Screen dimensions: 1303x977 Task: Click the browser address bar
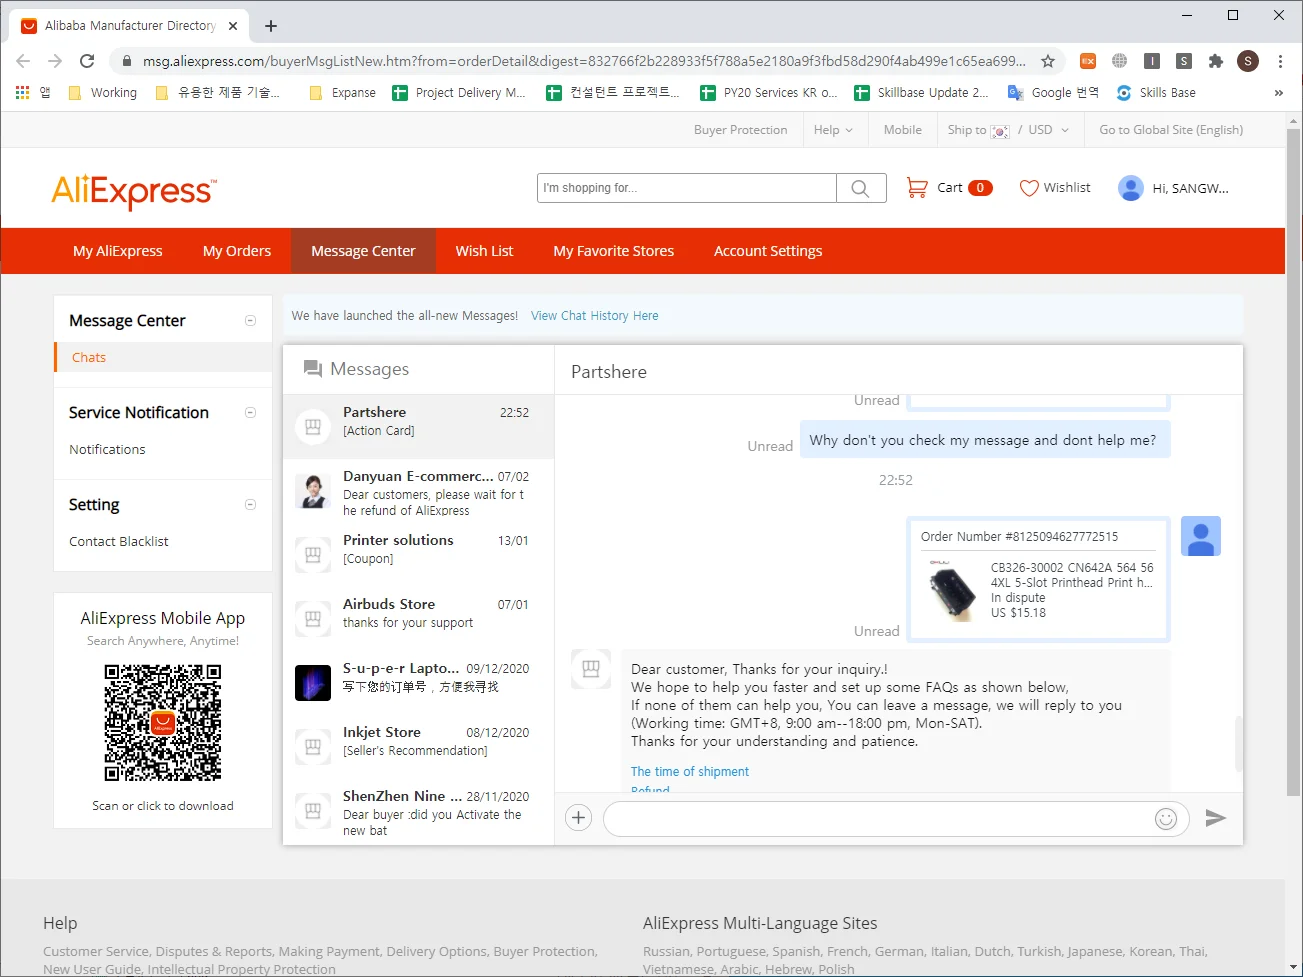pos(583,61)
